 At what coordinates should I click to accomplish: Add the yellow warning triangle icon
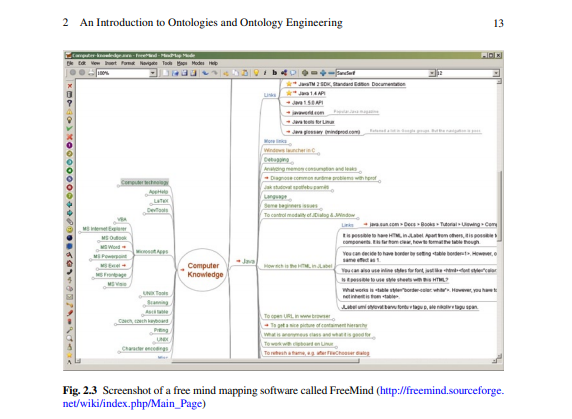[69, 112]
